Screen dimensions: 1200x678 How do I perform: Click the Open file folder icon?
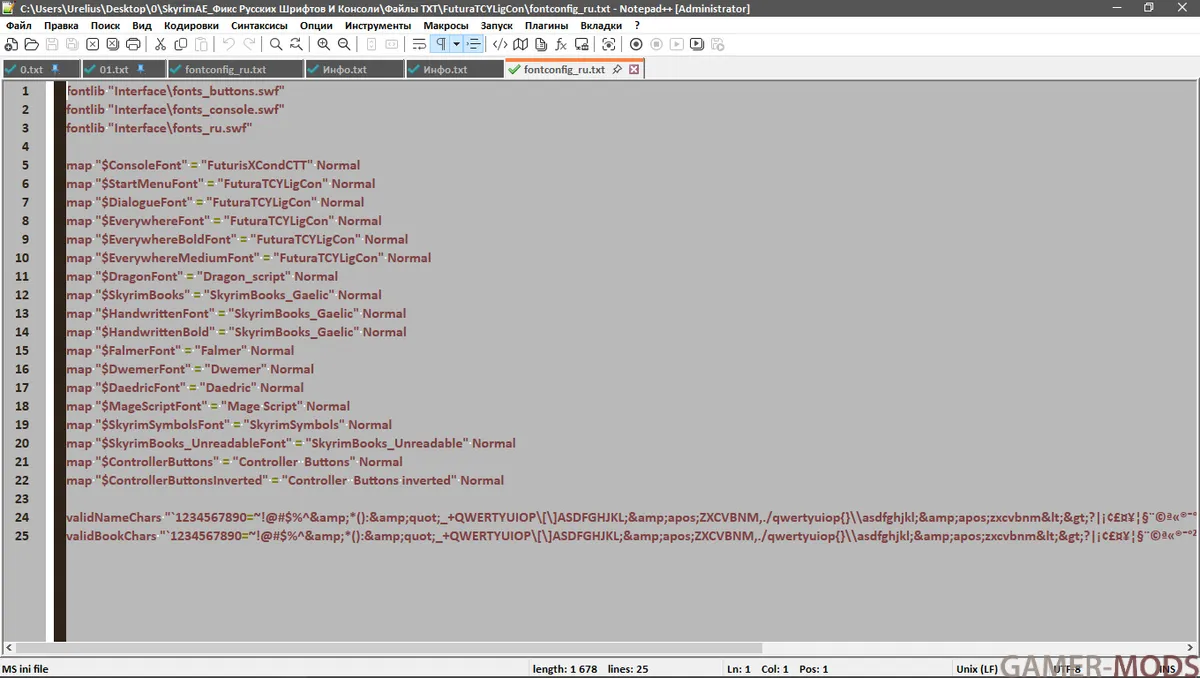tap(31, 44)
